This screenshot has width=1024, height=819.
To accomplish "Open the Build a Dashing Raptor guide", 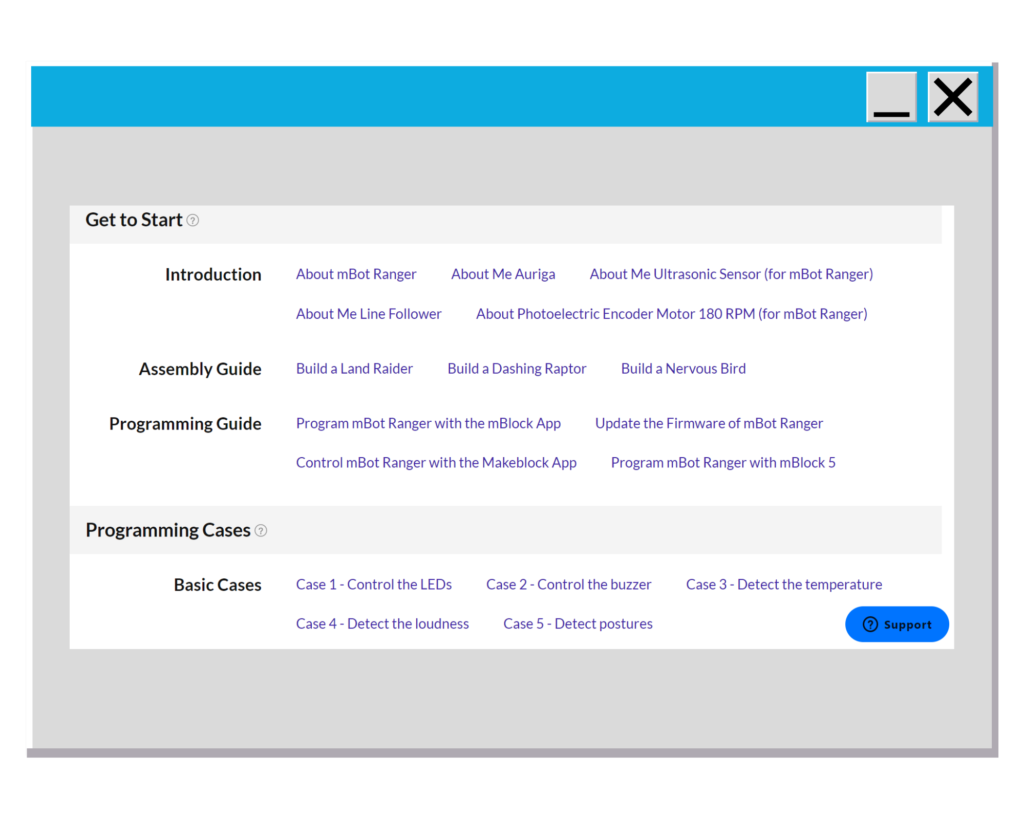I will pos(517,369).
